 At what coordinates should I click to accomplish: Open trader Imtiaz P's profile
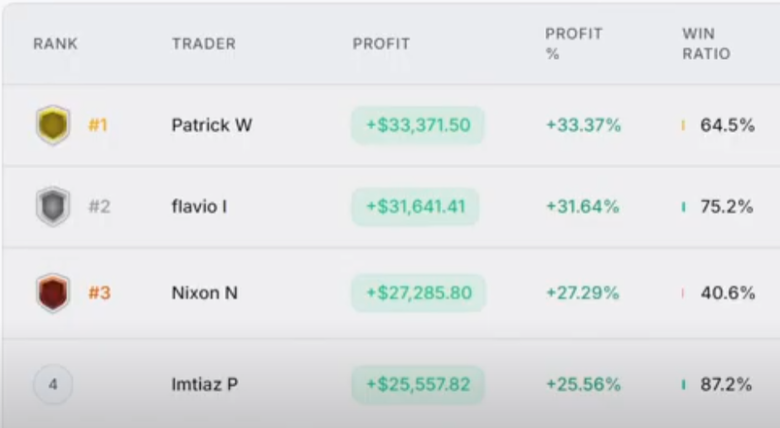point(204,384)
